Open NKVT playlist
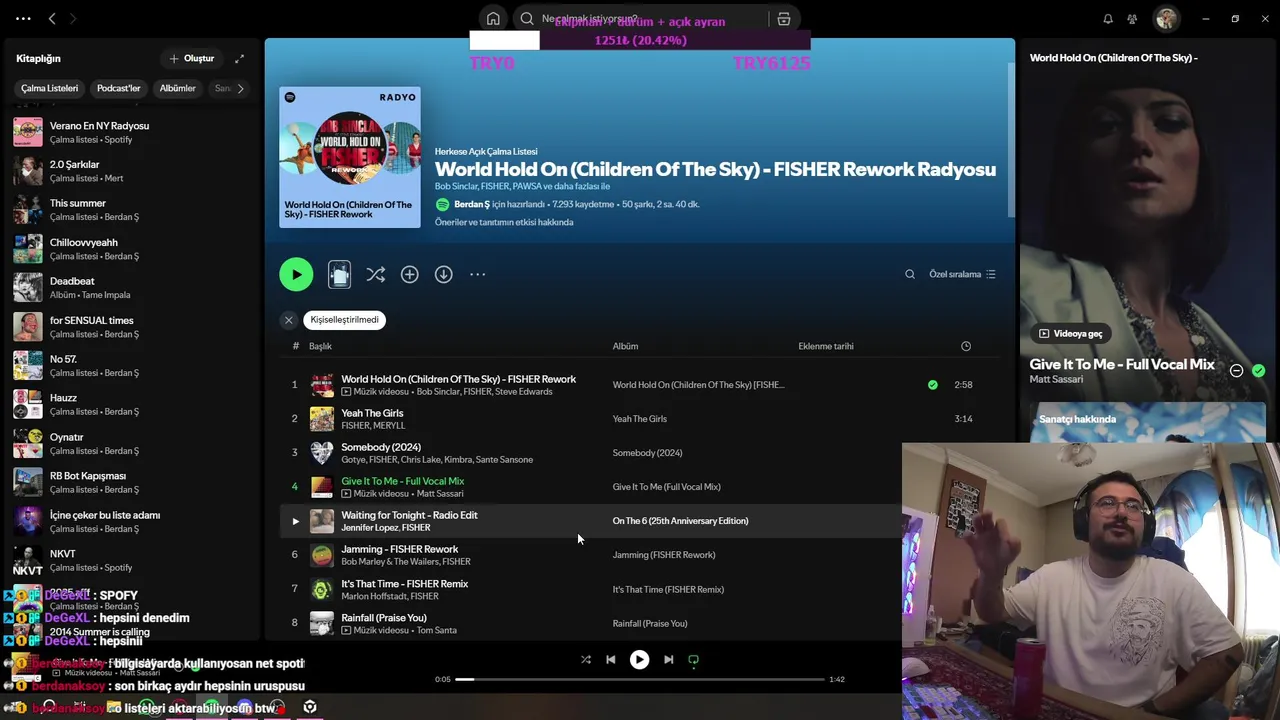Viewport: 1280px width, 720px height. coord(133,560)
